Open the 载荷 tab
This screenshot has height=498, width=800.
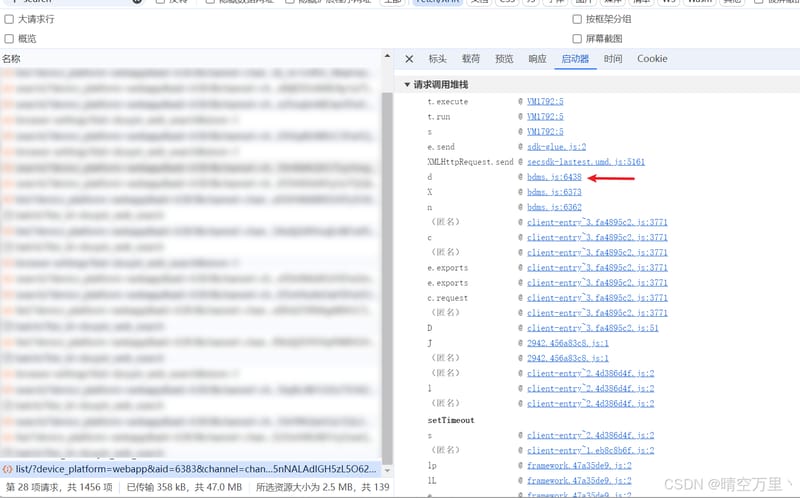click(470, 59)
